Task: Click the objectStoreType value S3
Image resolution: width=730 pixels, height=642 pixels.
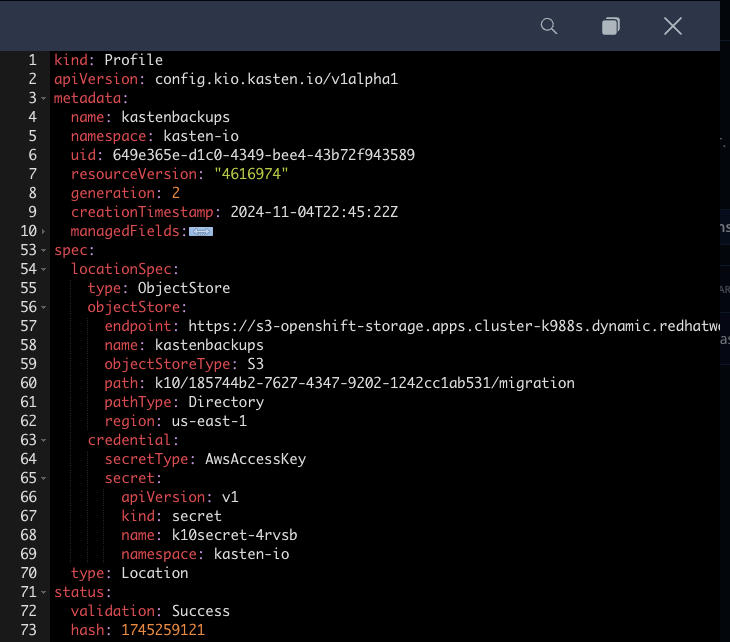Action: click(256, 364)
